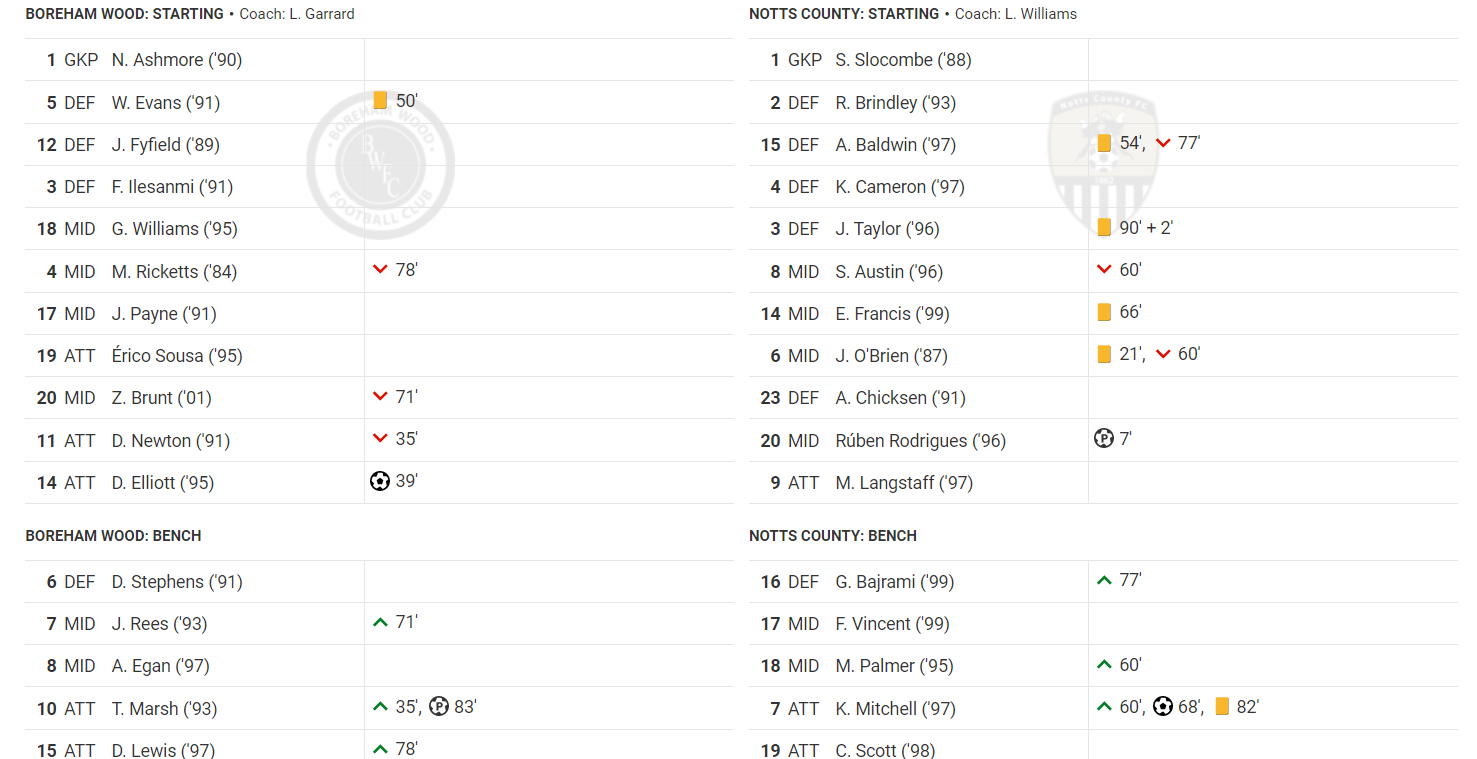Click J. Taylor's yellow card icon
The image size is (1477, 759).
[1104, 228]
